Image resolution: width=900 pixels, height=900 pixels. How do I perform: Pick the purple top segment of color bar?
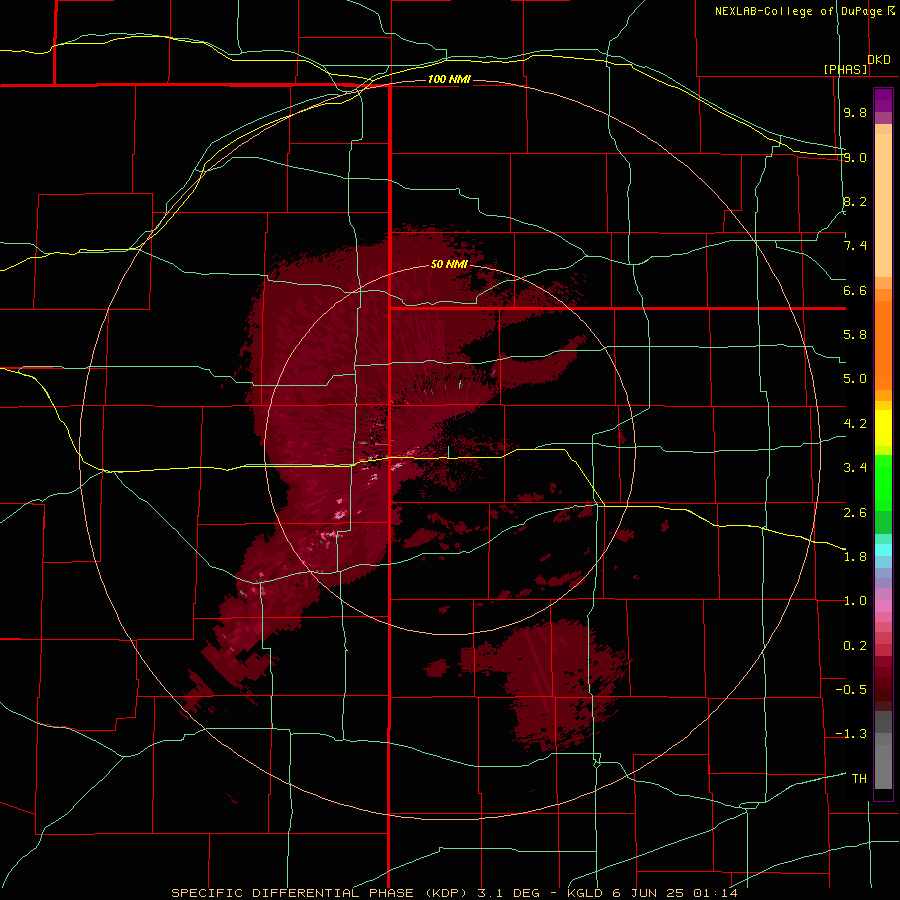[883, 100]
